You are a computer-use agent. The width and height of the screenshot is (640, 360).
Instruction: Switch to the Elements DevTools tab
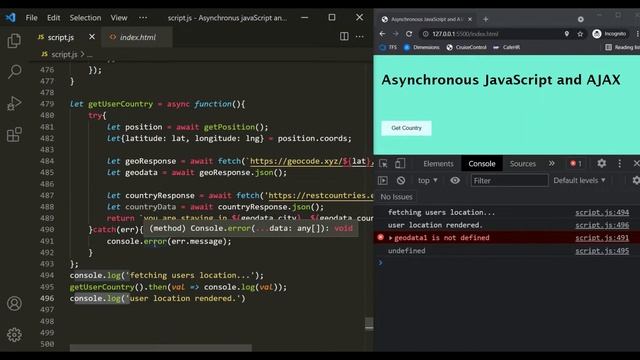438,164
